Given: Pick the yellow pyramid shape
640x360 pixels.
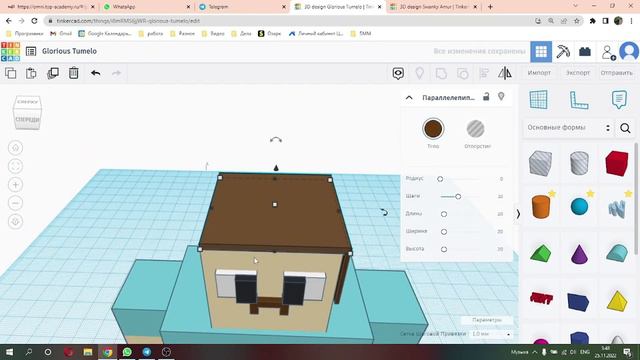Looking at the screenshot, I should 617,301.
